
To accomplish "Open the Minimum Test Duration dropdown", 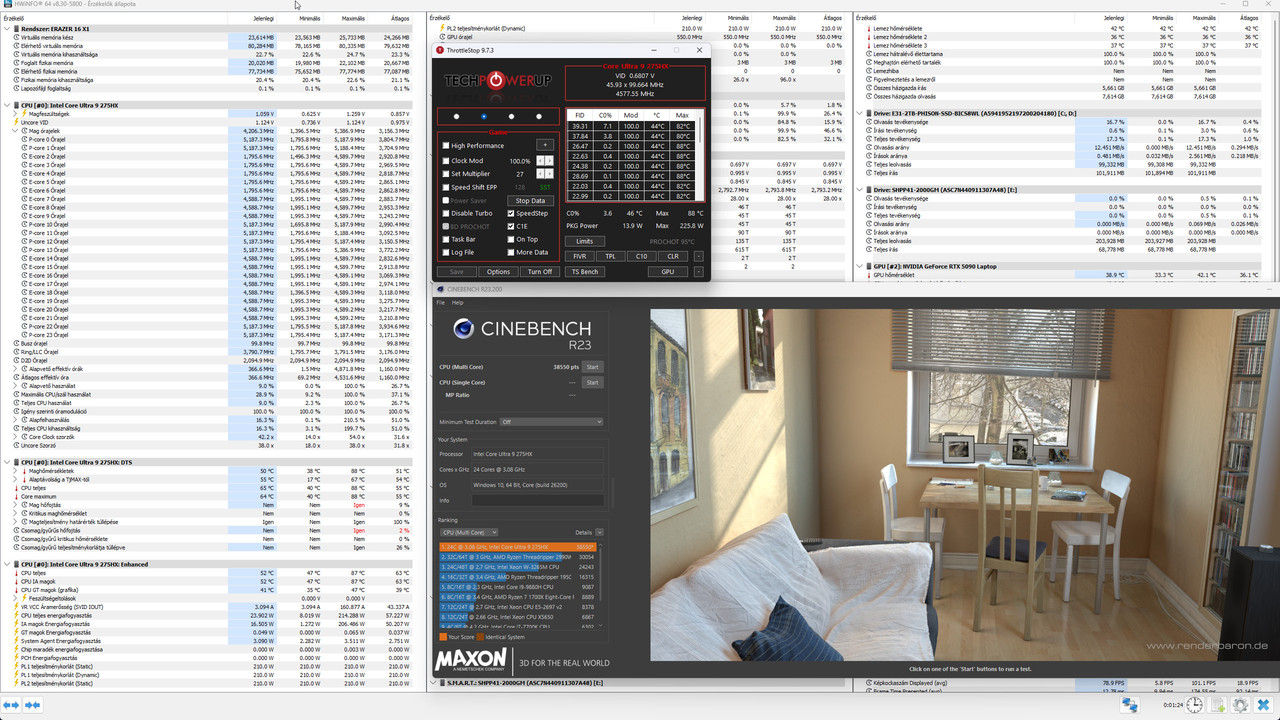I will coord(551,422).
